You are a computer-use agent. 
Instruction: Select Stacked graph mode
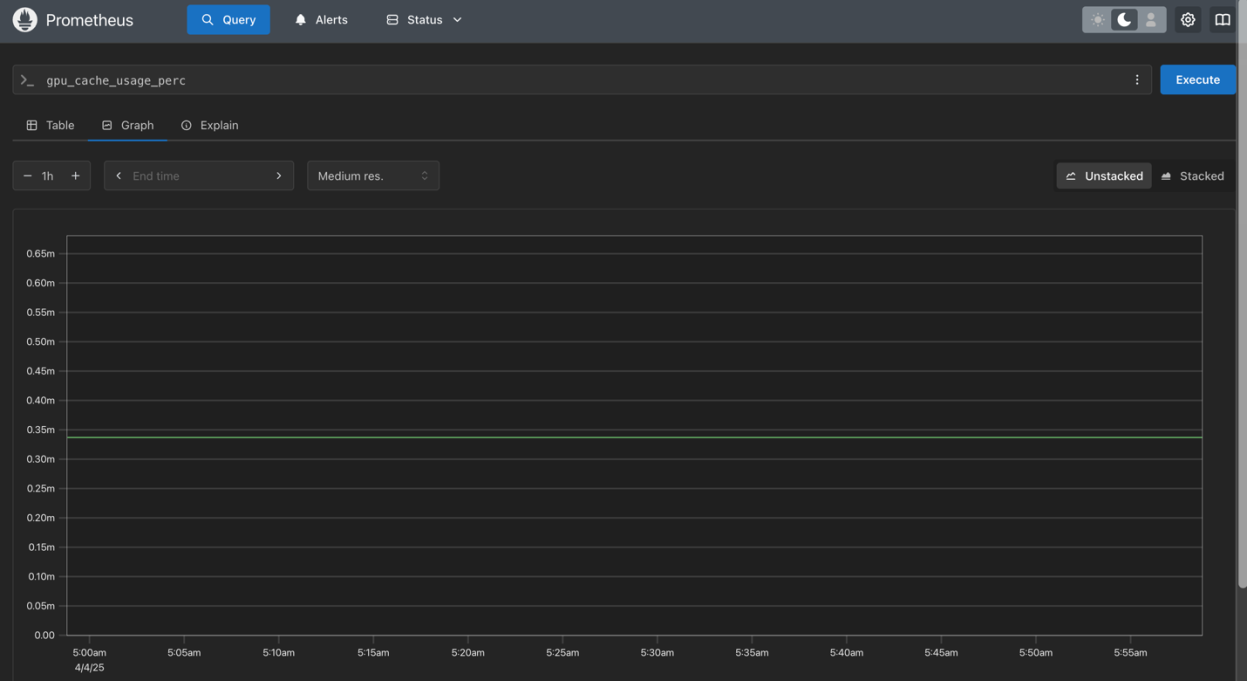[x=1192, y=176]
